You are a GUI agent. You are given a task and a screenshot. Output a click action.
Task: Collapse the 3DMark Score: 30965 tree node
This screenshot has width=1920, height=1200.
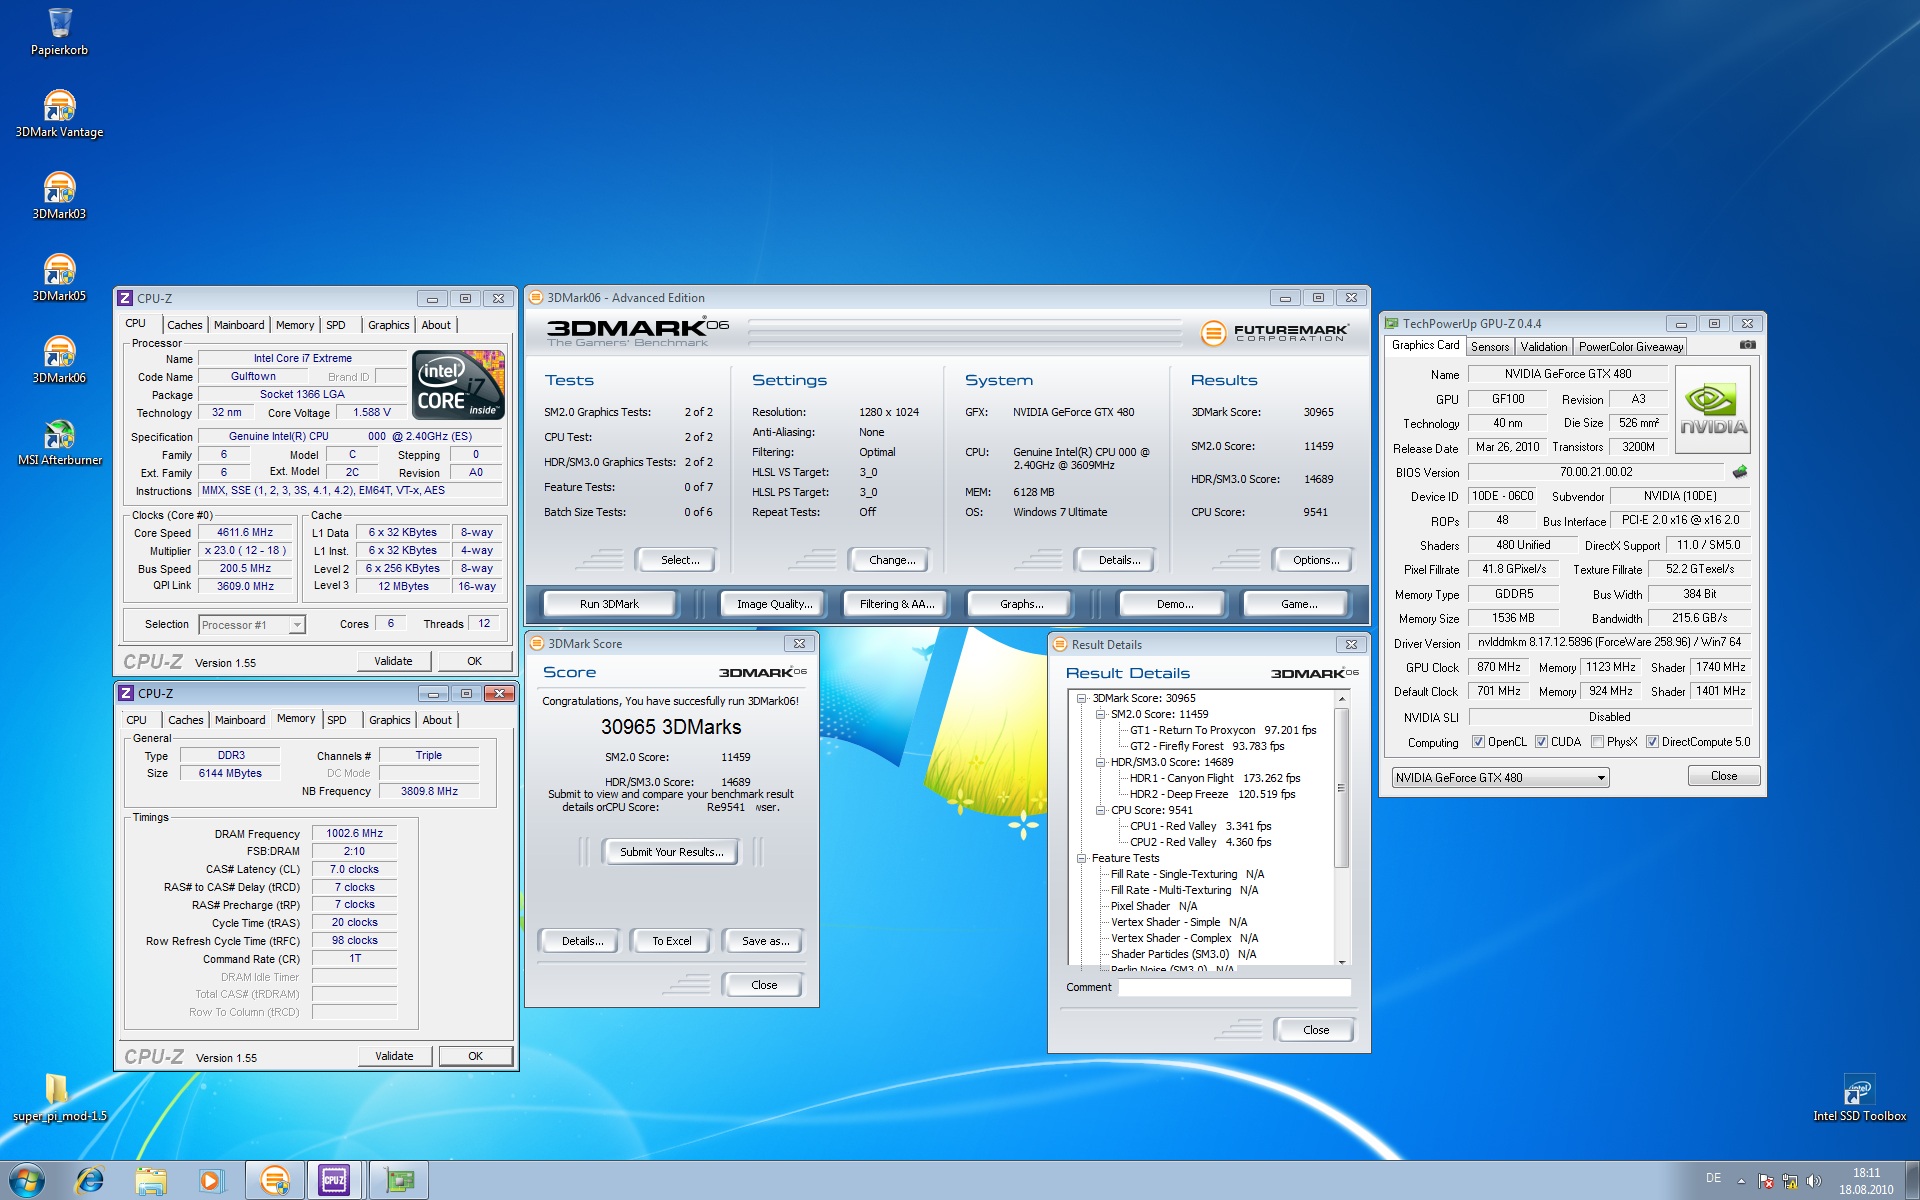pyautogui.click(x=1081, y=698)
